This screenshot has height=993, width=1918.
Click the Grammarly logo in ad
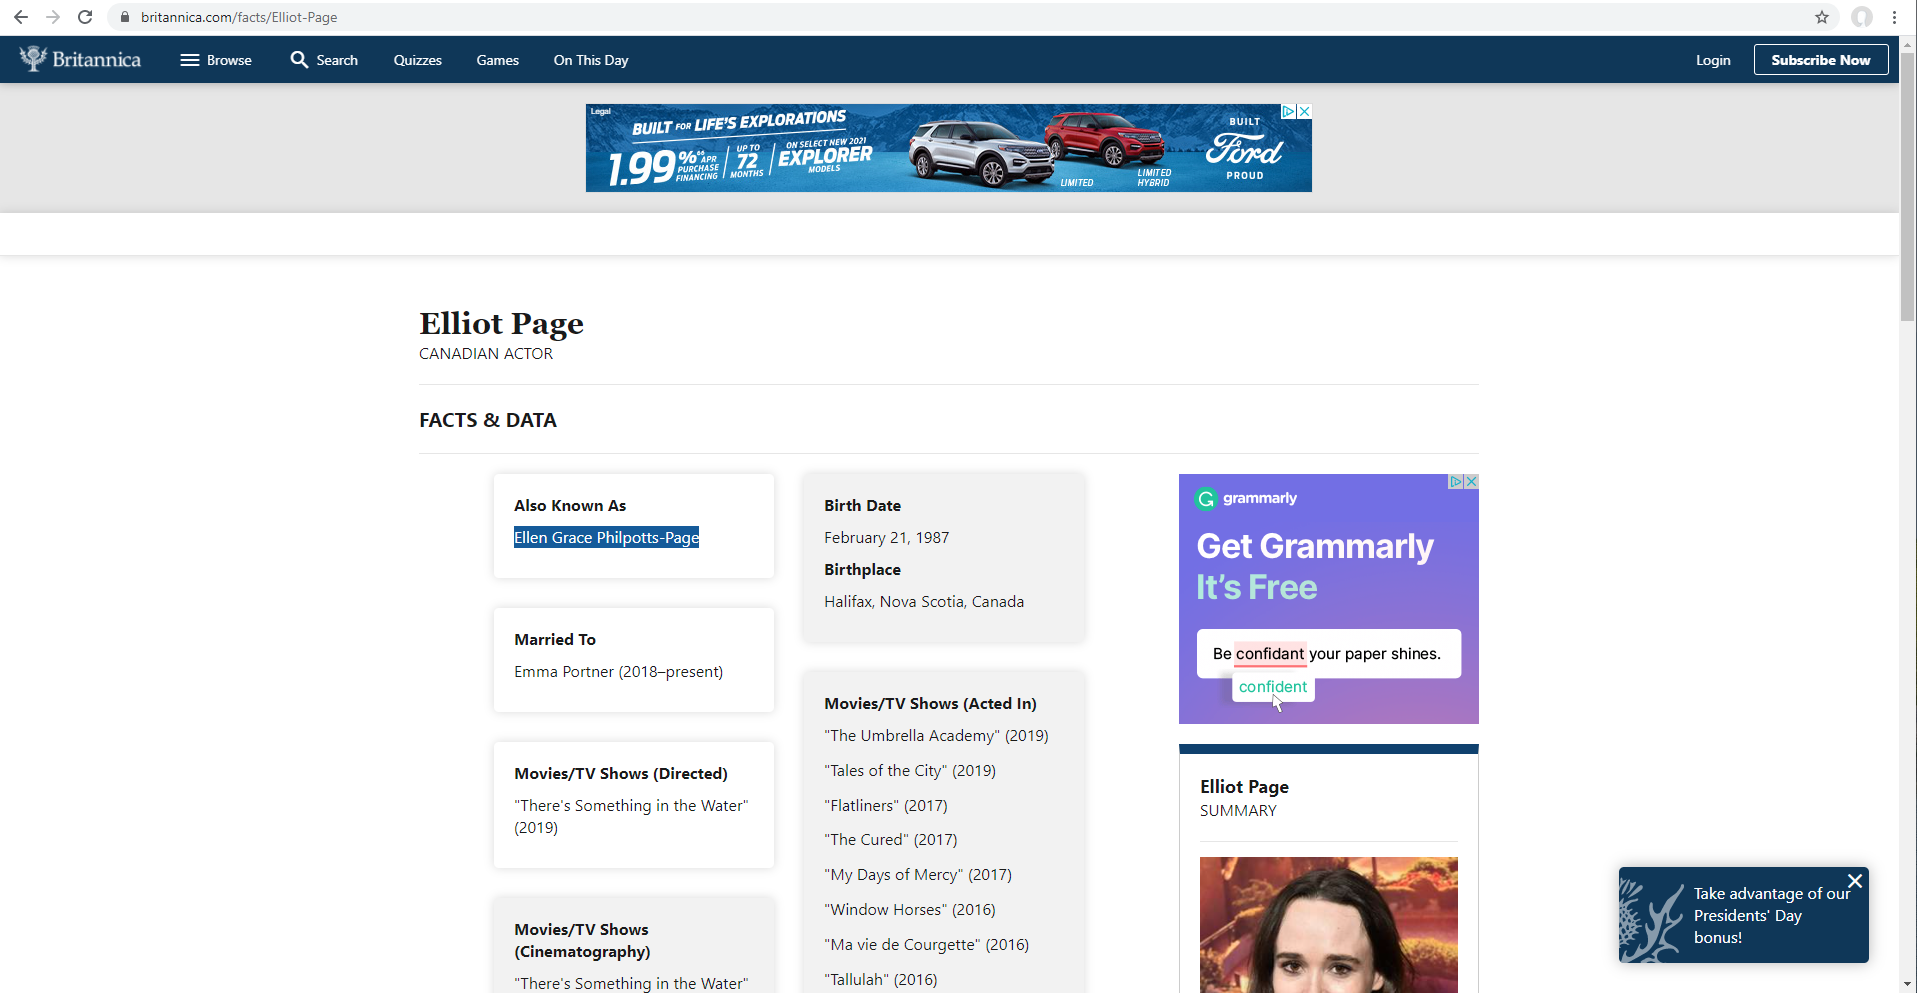click(x=1247, y=498)
